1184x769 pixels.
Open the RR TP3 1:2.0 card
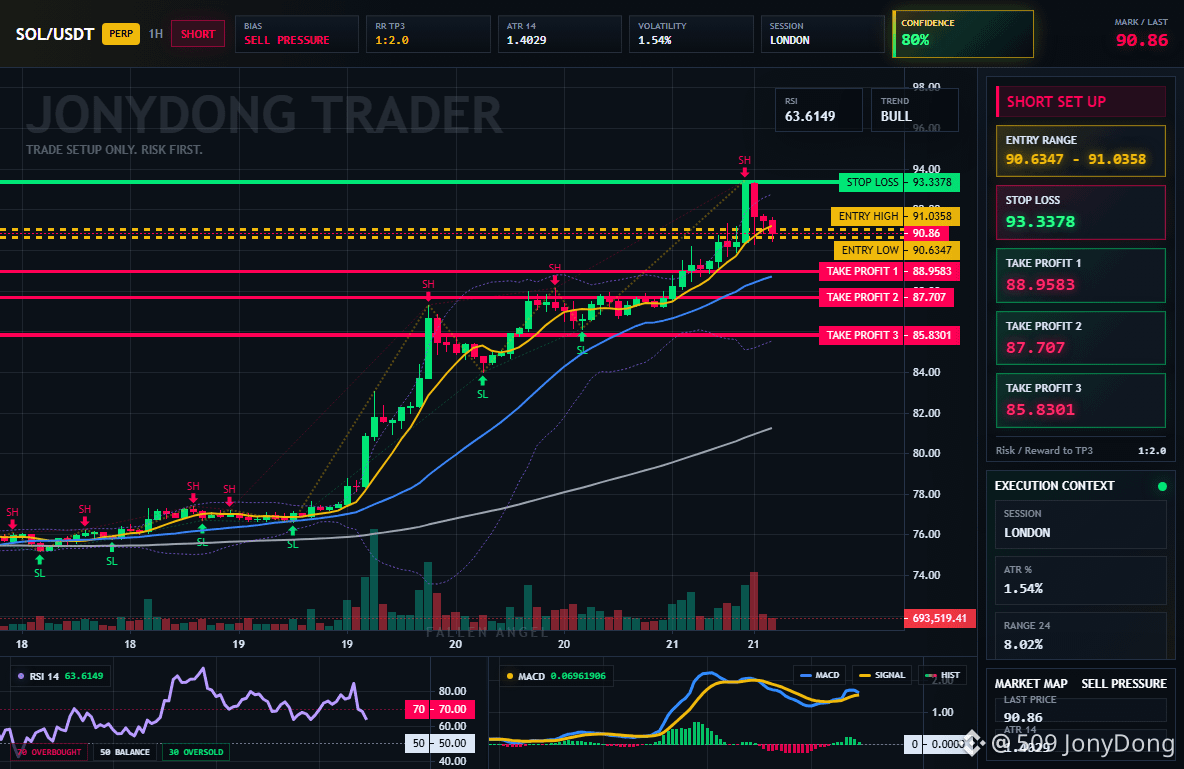click(x=428, y=34)
